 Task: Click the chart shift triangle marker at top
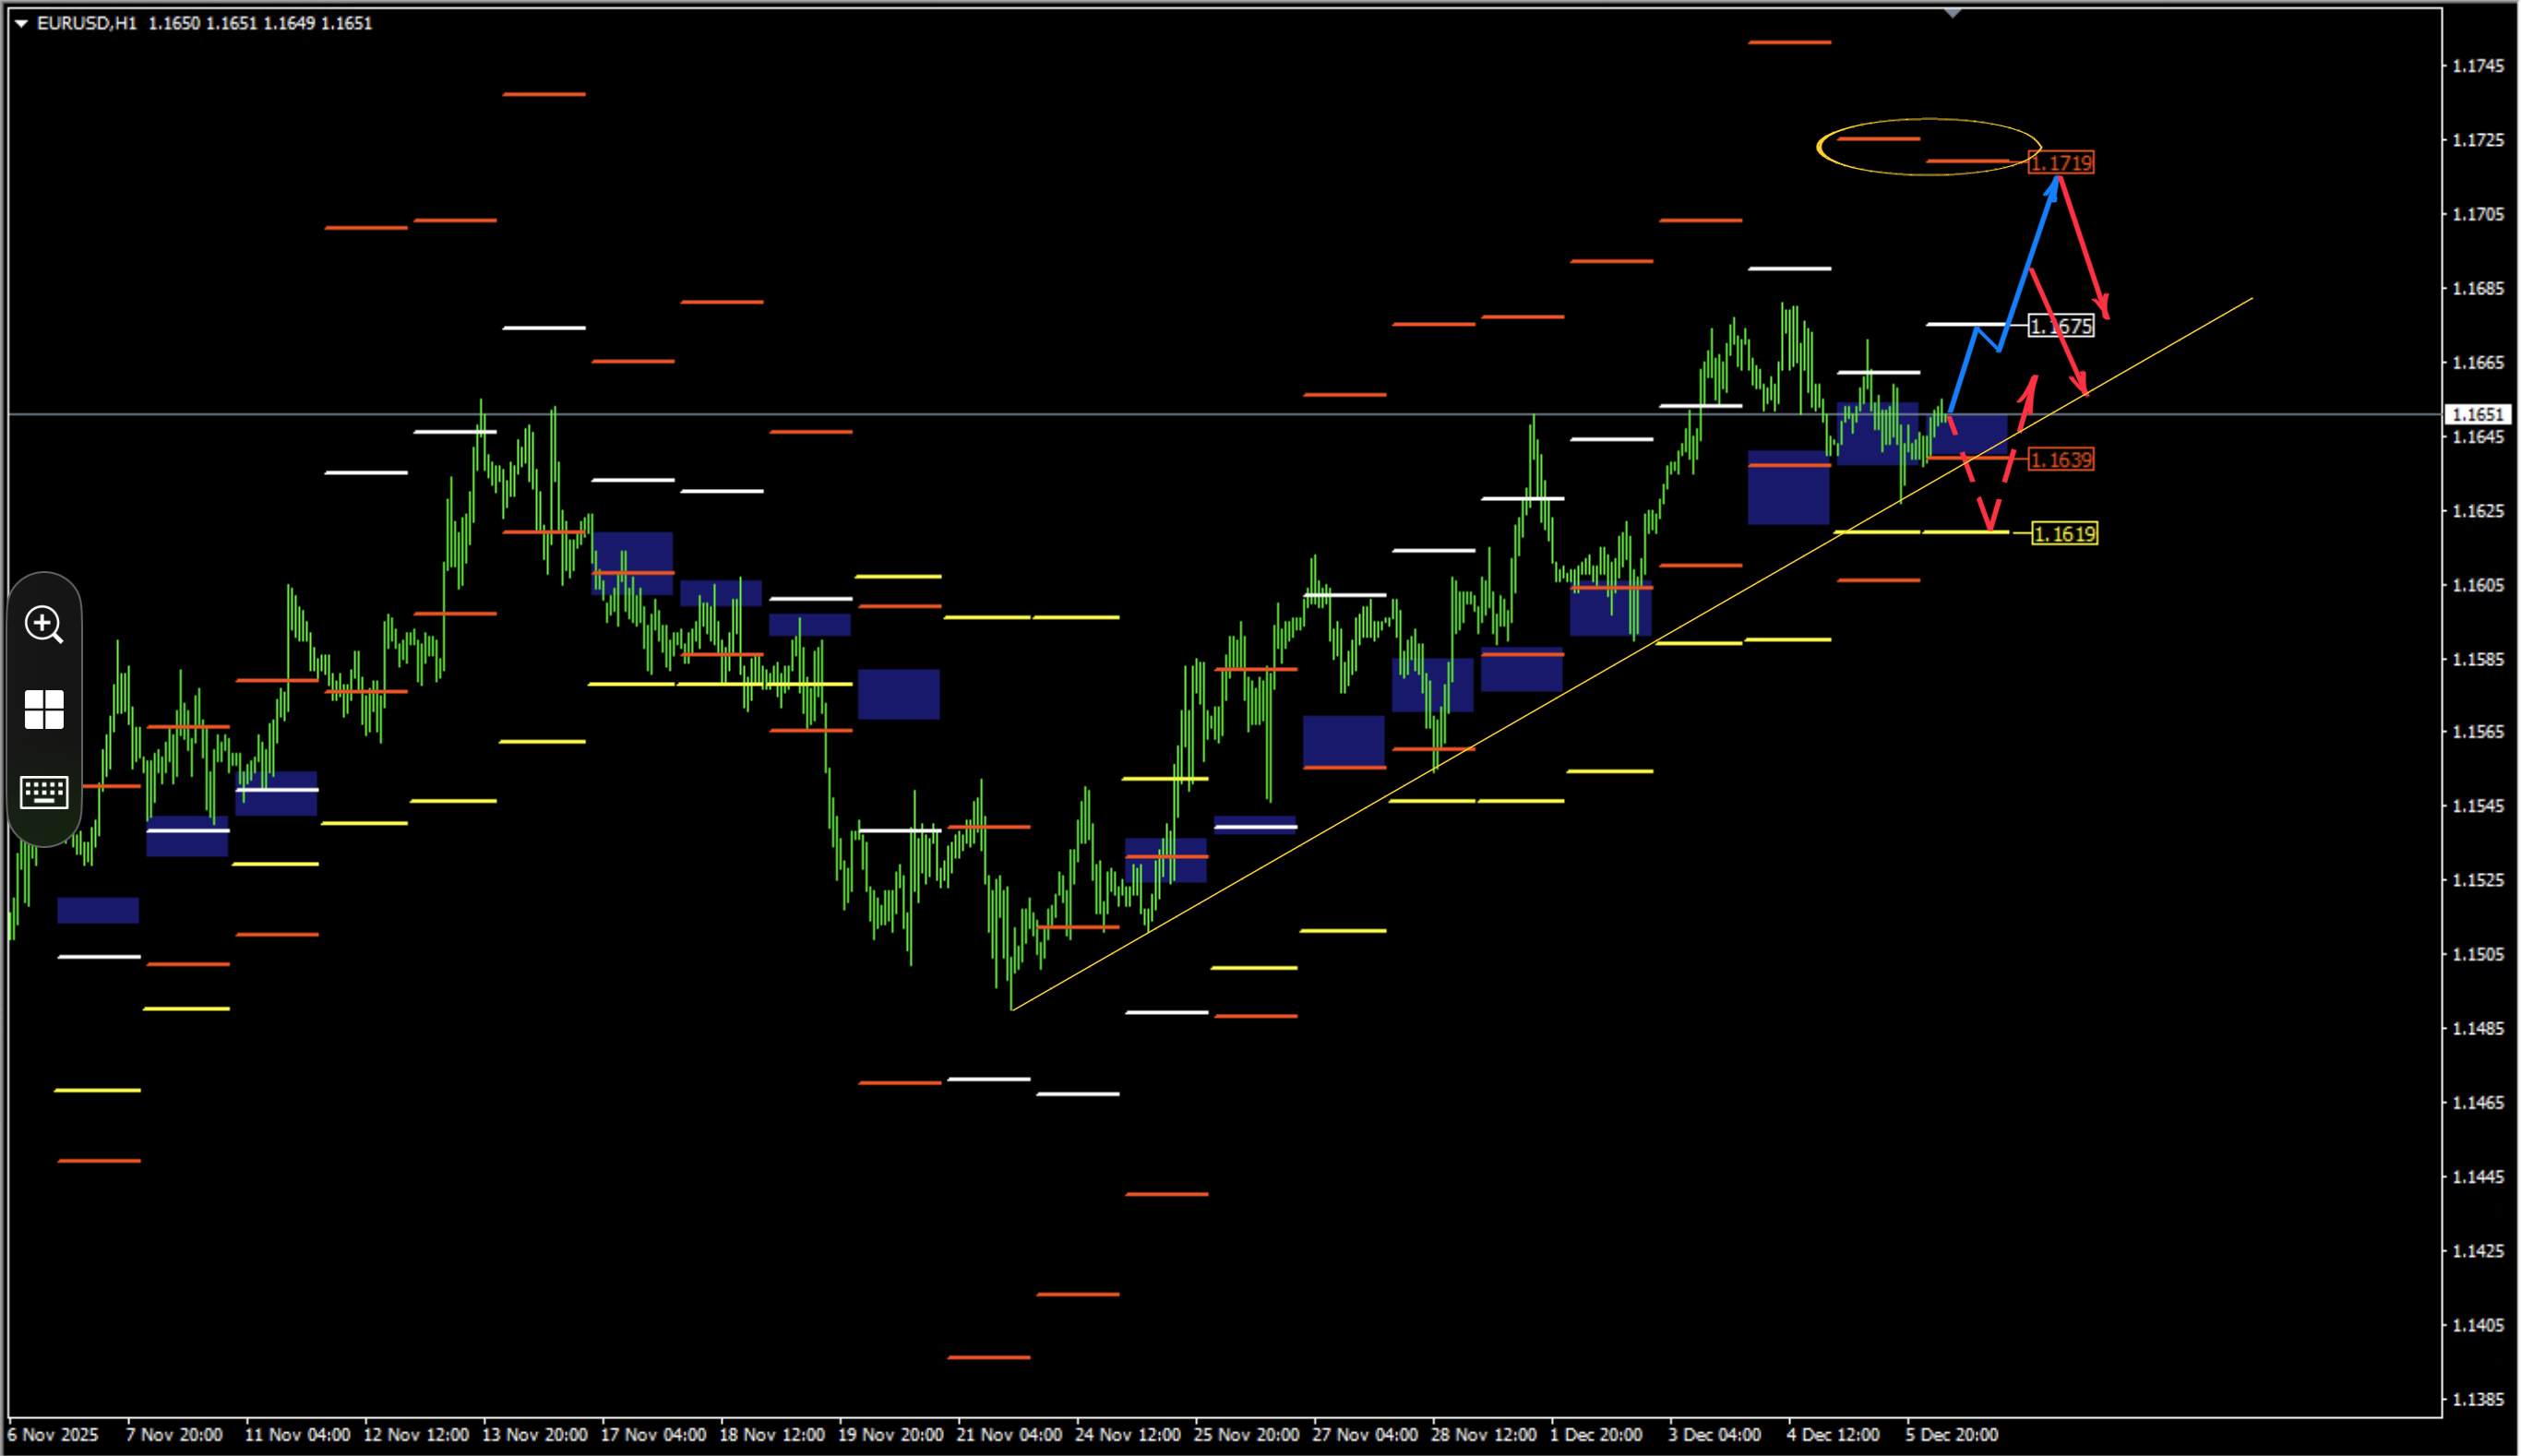pyautogui.click(x=1952, y=13)
